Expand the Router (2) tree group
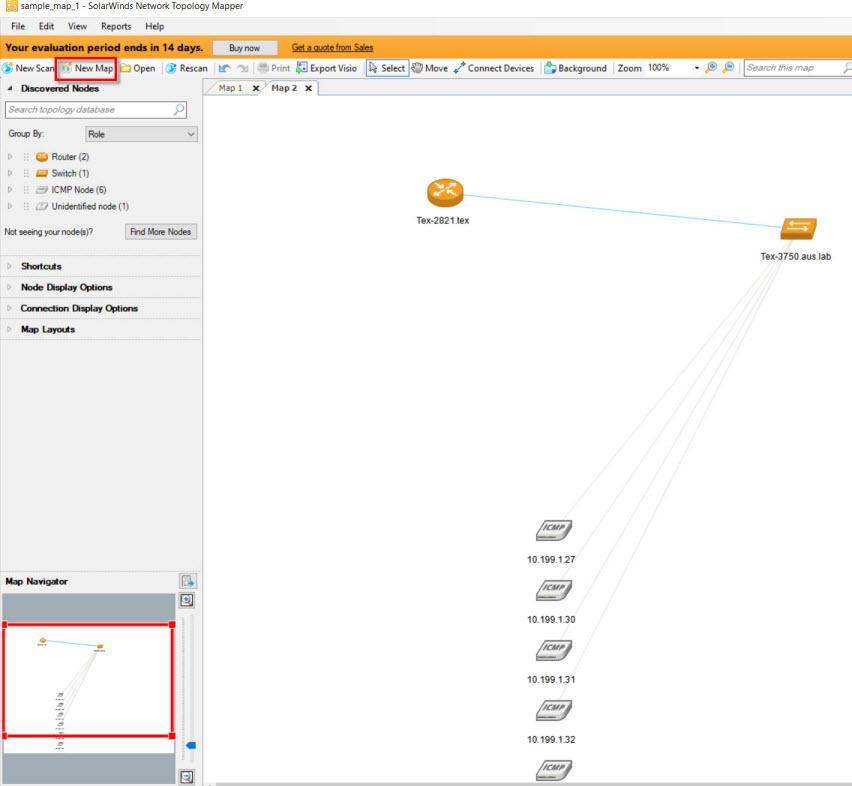 [10, 157]
